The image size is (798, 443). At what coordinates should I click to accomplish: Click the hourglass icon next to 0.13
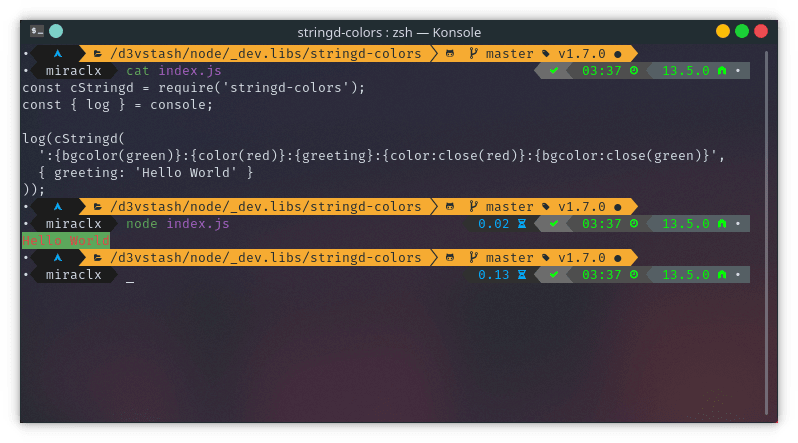click(x=522, y=274)
